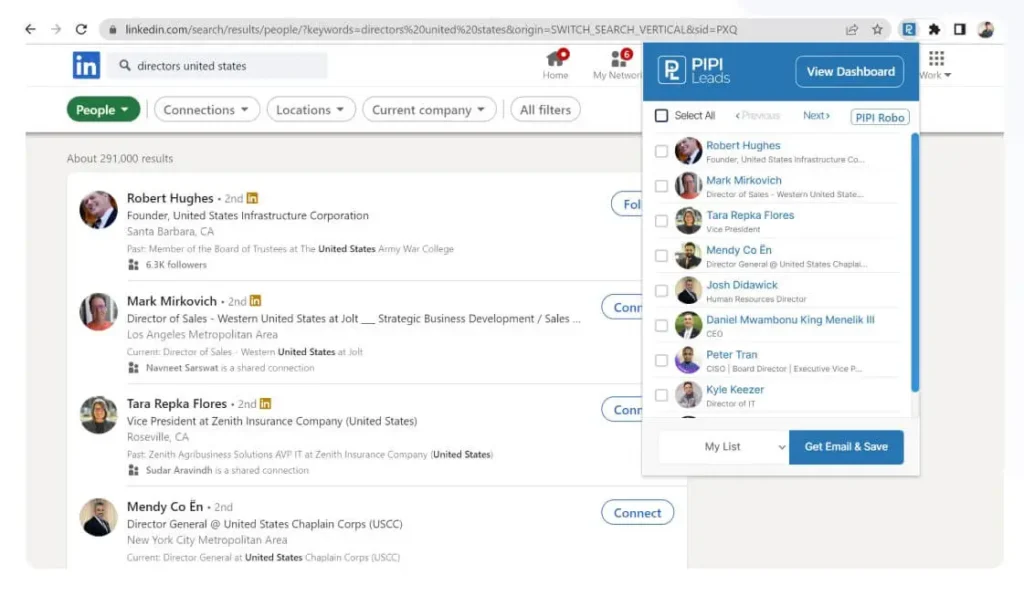Check the Josh Didawick checkbox
The height and width of the screenshot is (596, 1024).
tap(662, 290)
